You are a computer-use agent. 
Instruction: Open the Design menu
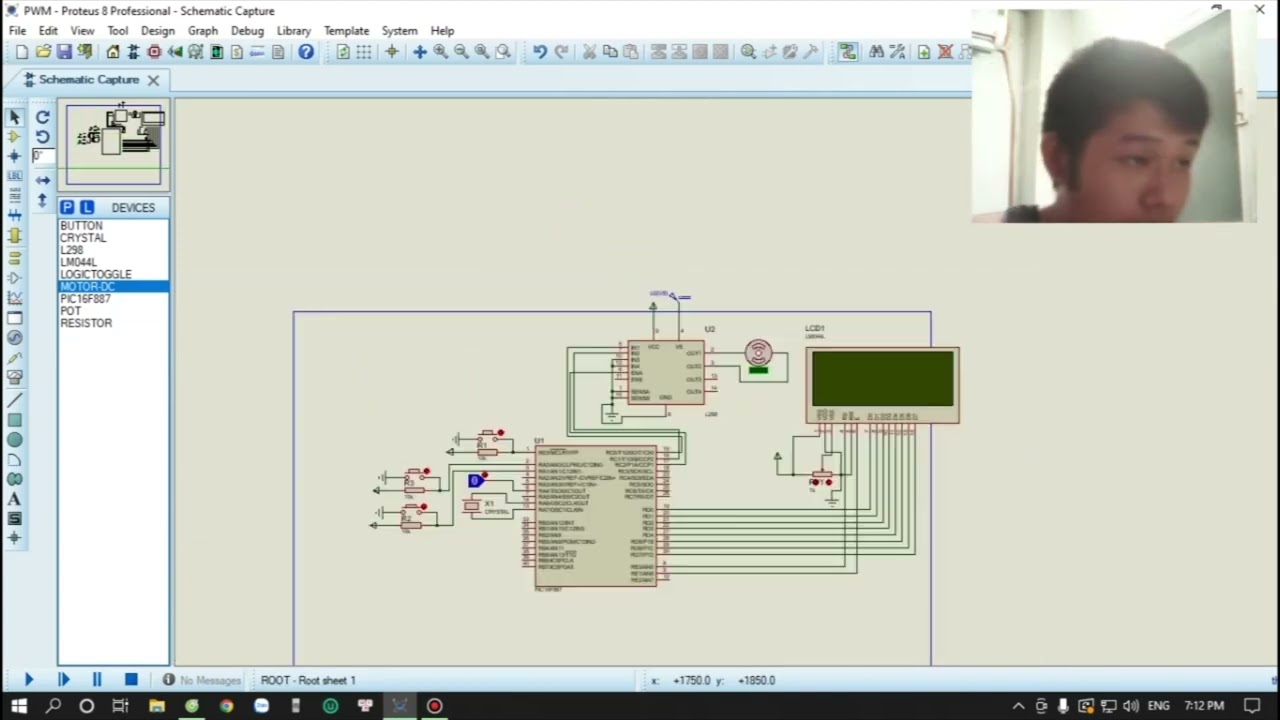pyautogui.click(x=157, y=31)
